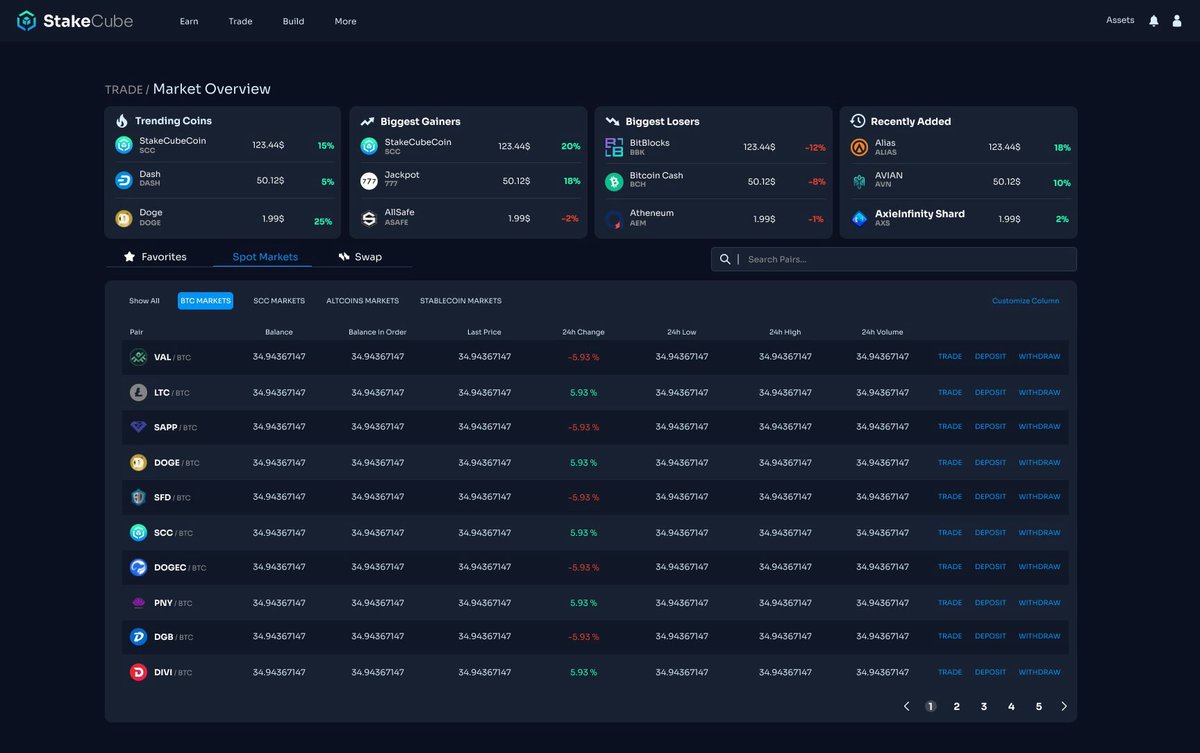The height and width of the screenshot is (753, 1200).
Task: Click the SFD pair icon
Action: [138, 497]
